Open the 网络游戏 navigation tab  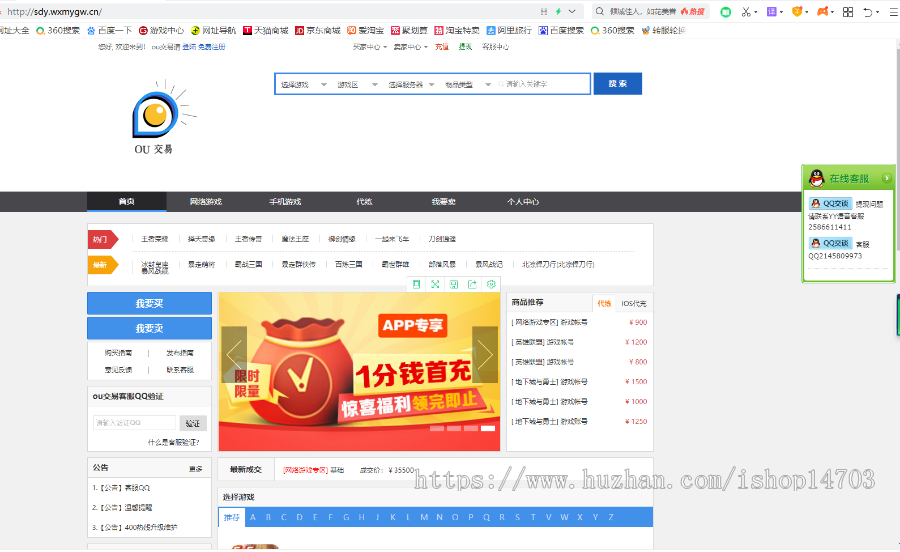206,201
